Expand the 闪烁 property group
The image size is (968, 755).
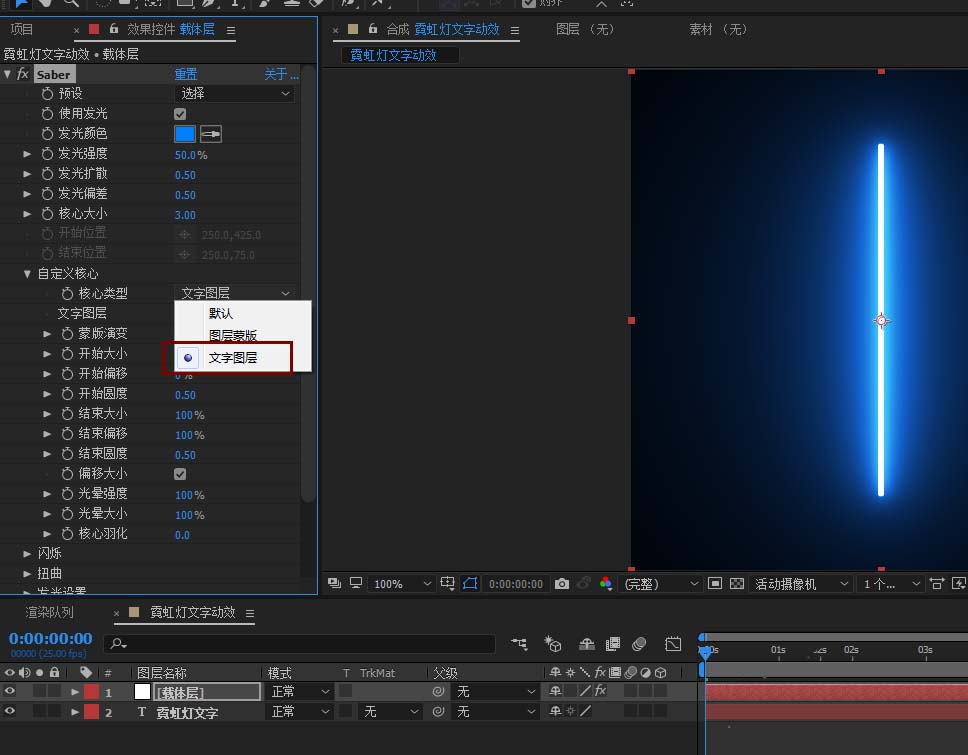tap(28, 553)
